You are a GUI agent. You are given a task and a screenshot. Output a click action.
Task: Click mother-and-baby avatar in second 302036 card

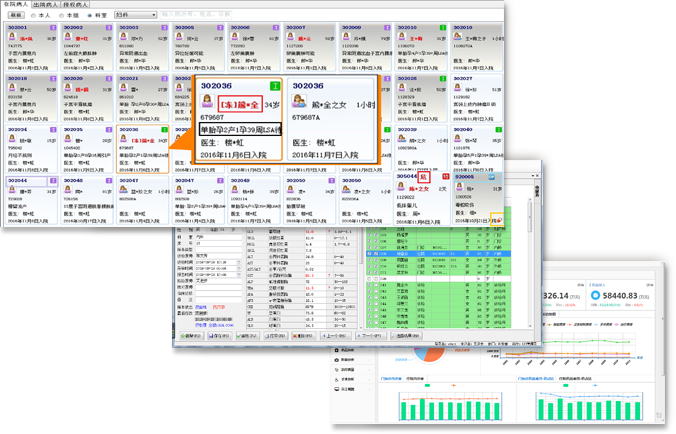pyautogui.click(x=301, y=103)
